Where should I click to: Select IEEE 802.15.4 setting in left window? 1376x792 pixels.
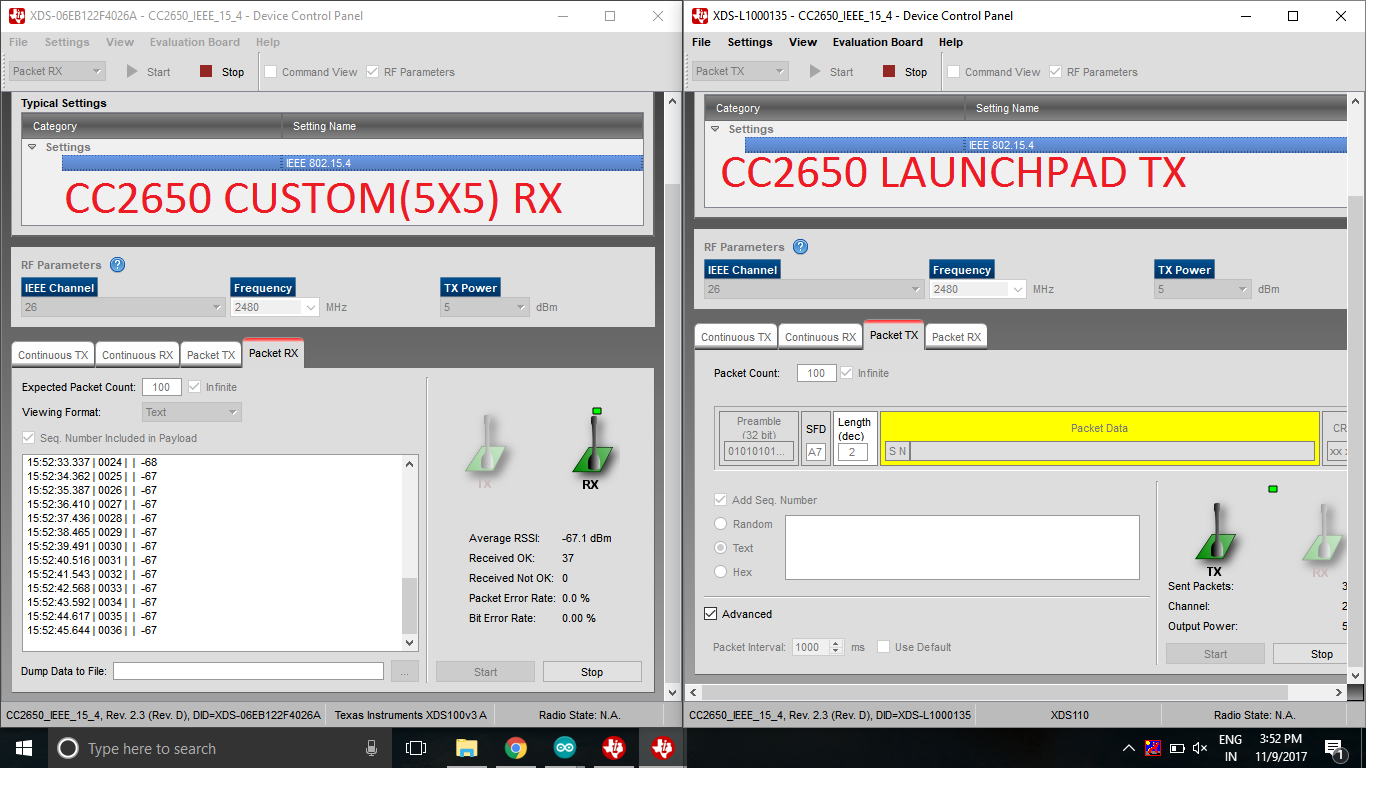(352, 163)
